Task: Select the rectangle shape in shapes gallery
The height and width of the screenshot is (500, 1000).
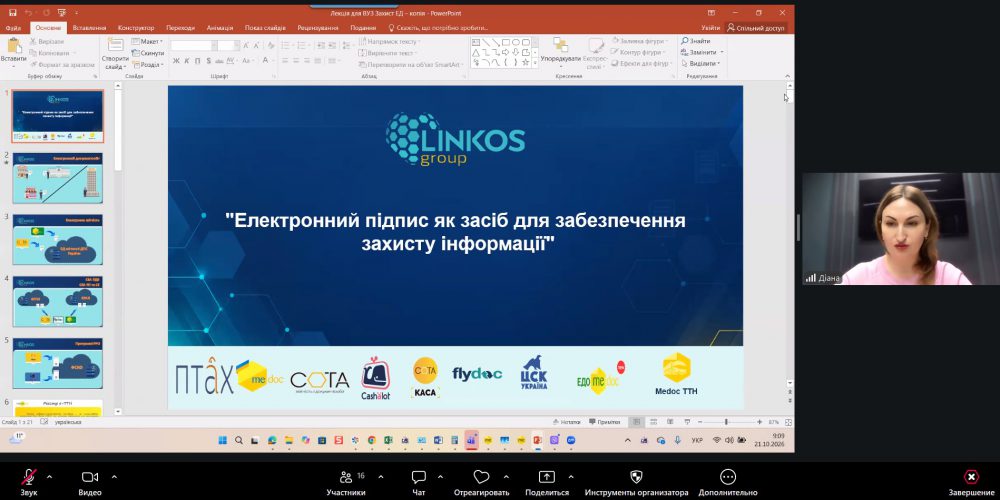Action: (x=505, y=43)
